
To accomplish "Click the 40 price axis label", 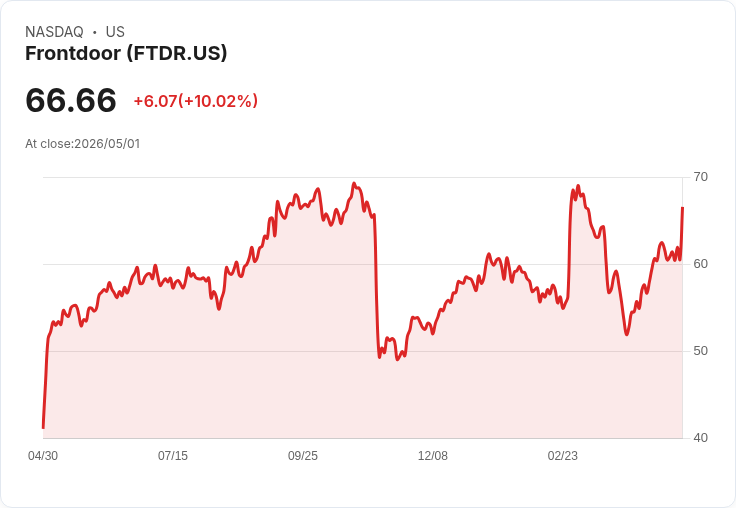I will coord(700,438).
